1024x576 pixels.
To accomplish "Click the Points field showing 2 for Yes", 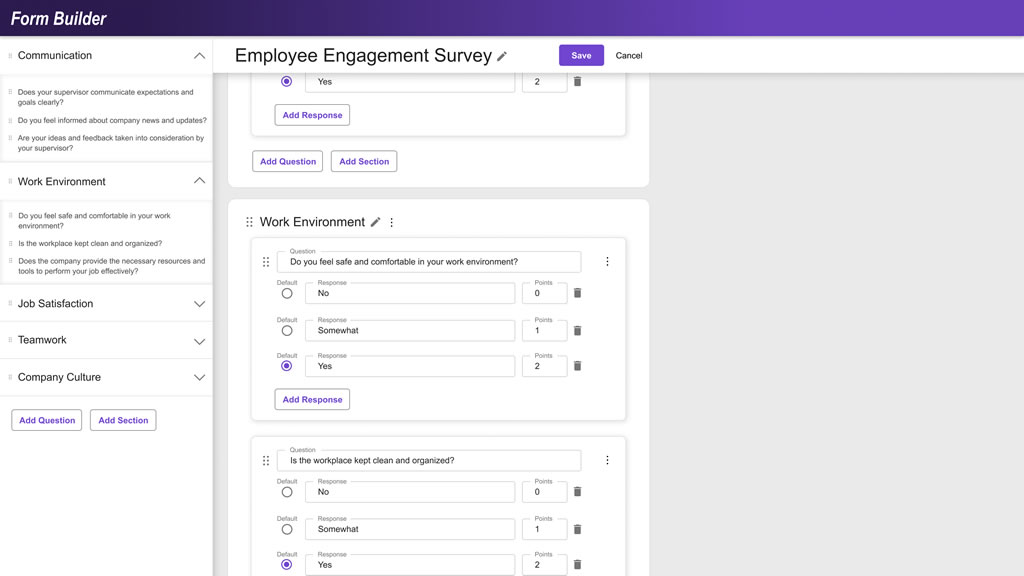I will coord(544,365).
